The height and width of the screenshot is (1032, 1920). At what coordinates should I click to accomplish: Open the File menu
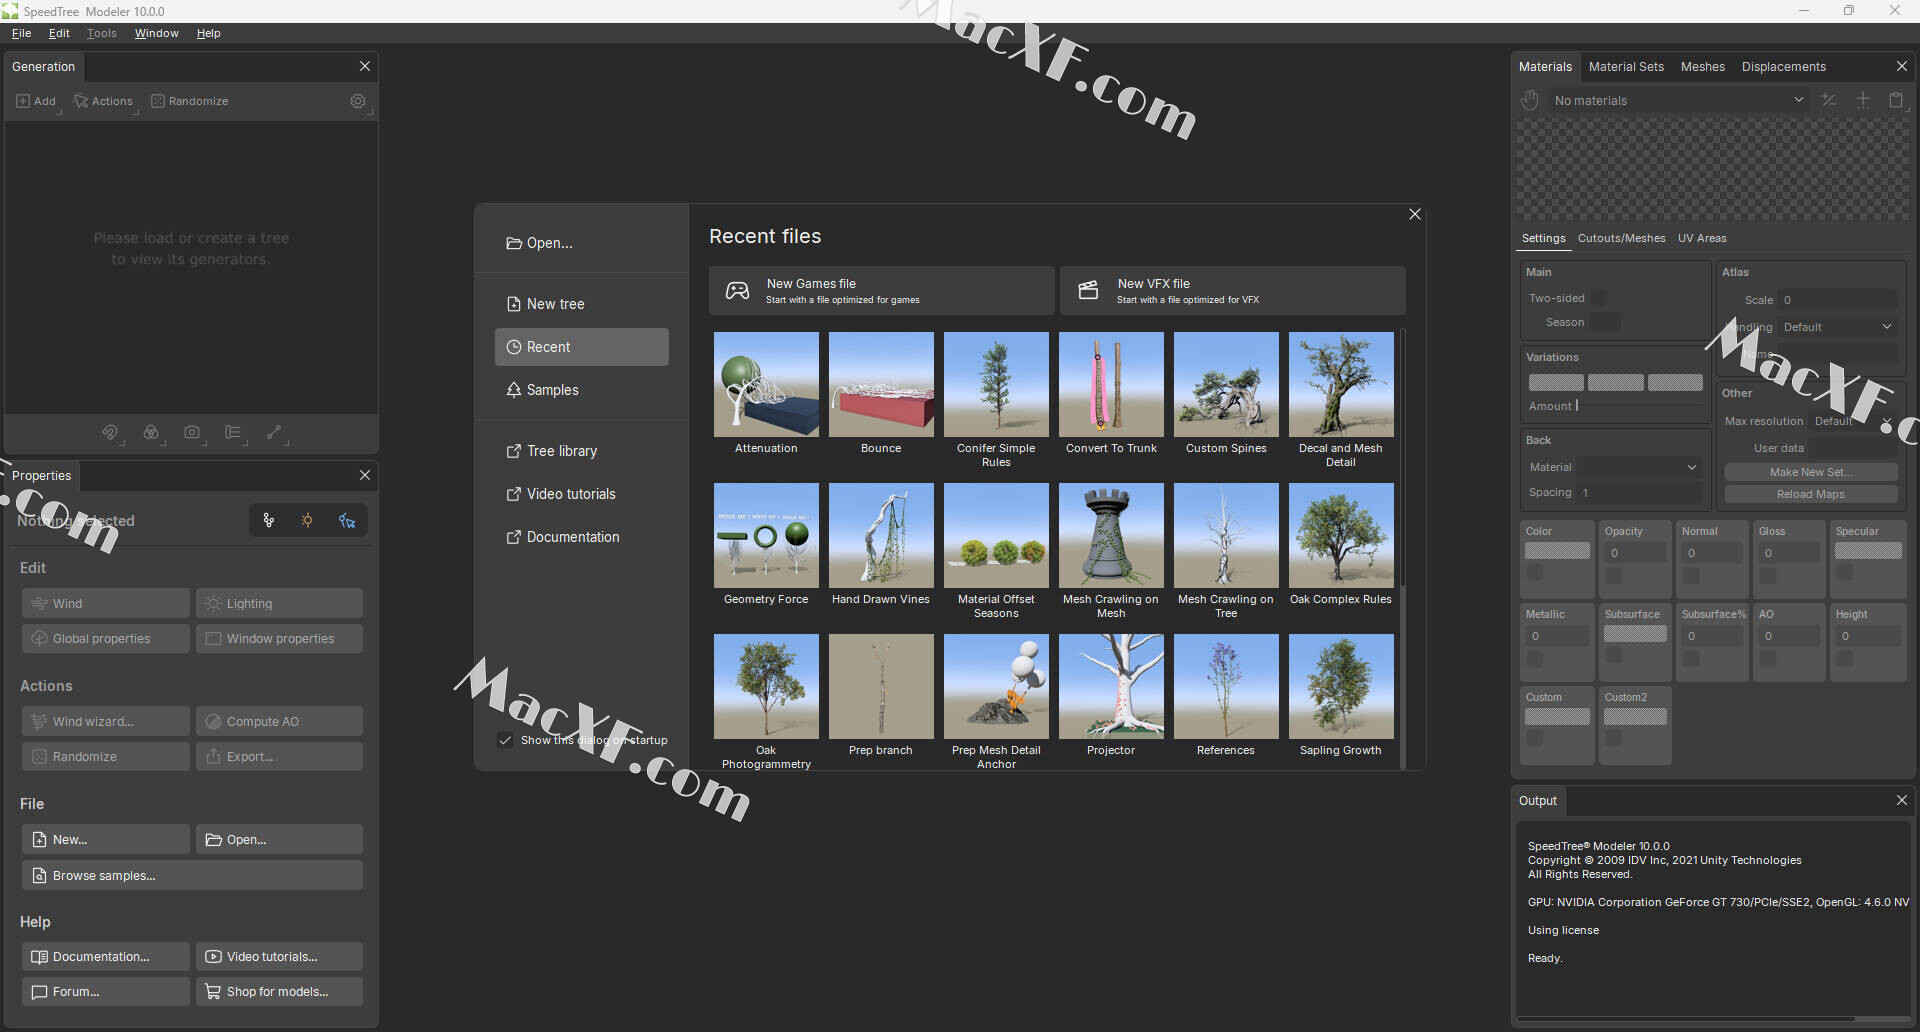point(21,33)
